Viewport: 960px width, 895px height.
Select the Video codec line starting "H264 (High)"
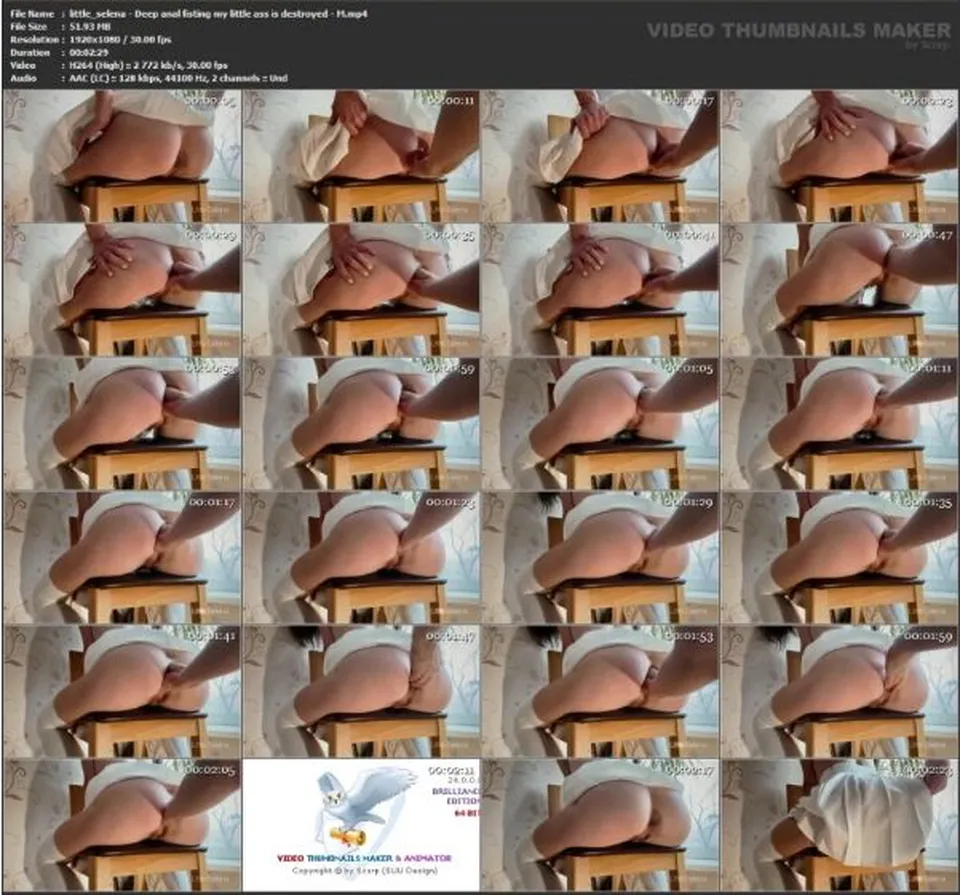[x=148, y=66]
